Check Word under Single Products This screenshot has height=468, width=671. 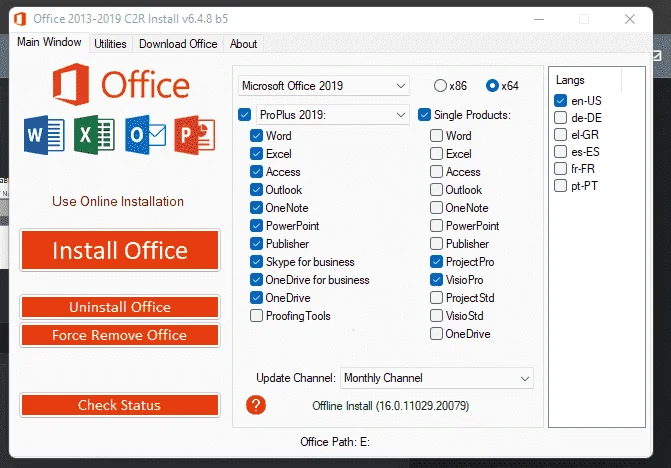[436, 136]
